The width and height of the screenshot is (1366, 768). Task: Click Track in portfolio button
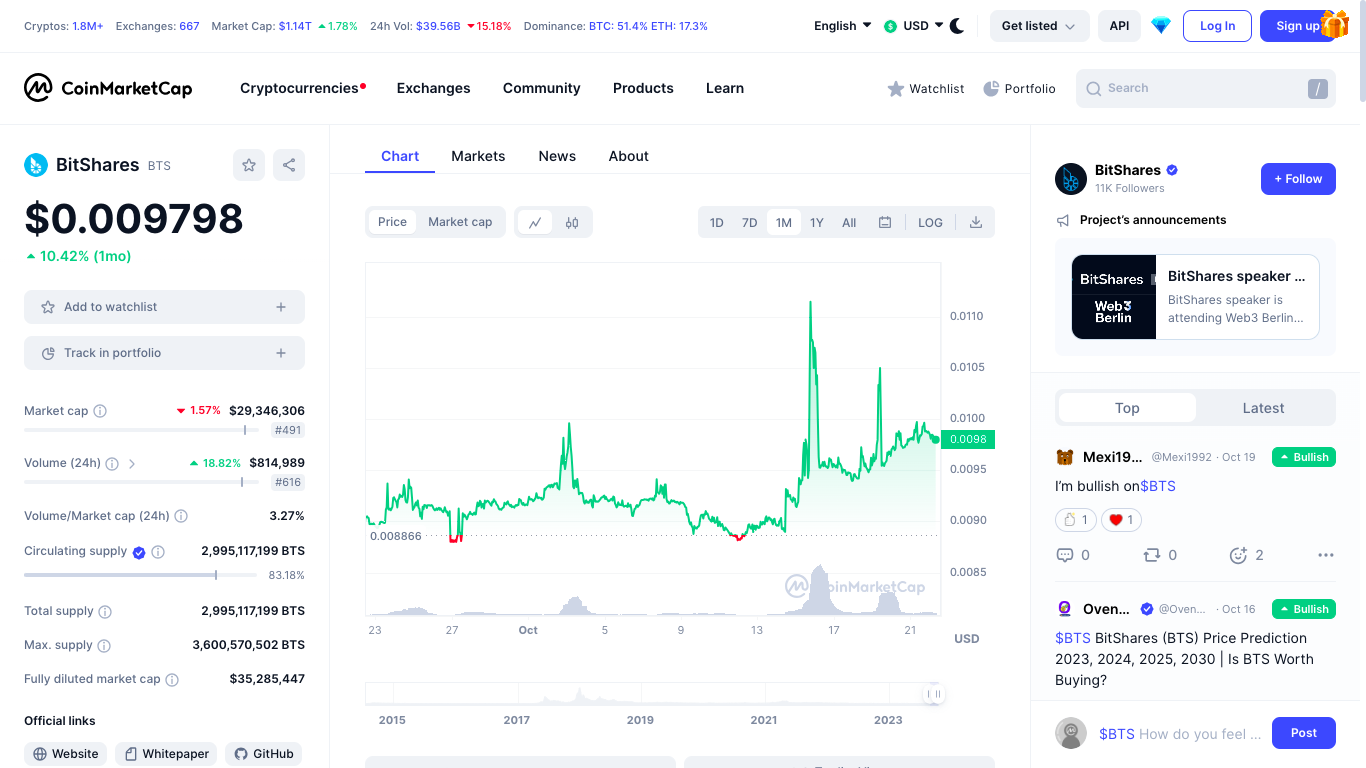tap(164, 353)
